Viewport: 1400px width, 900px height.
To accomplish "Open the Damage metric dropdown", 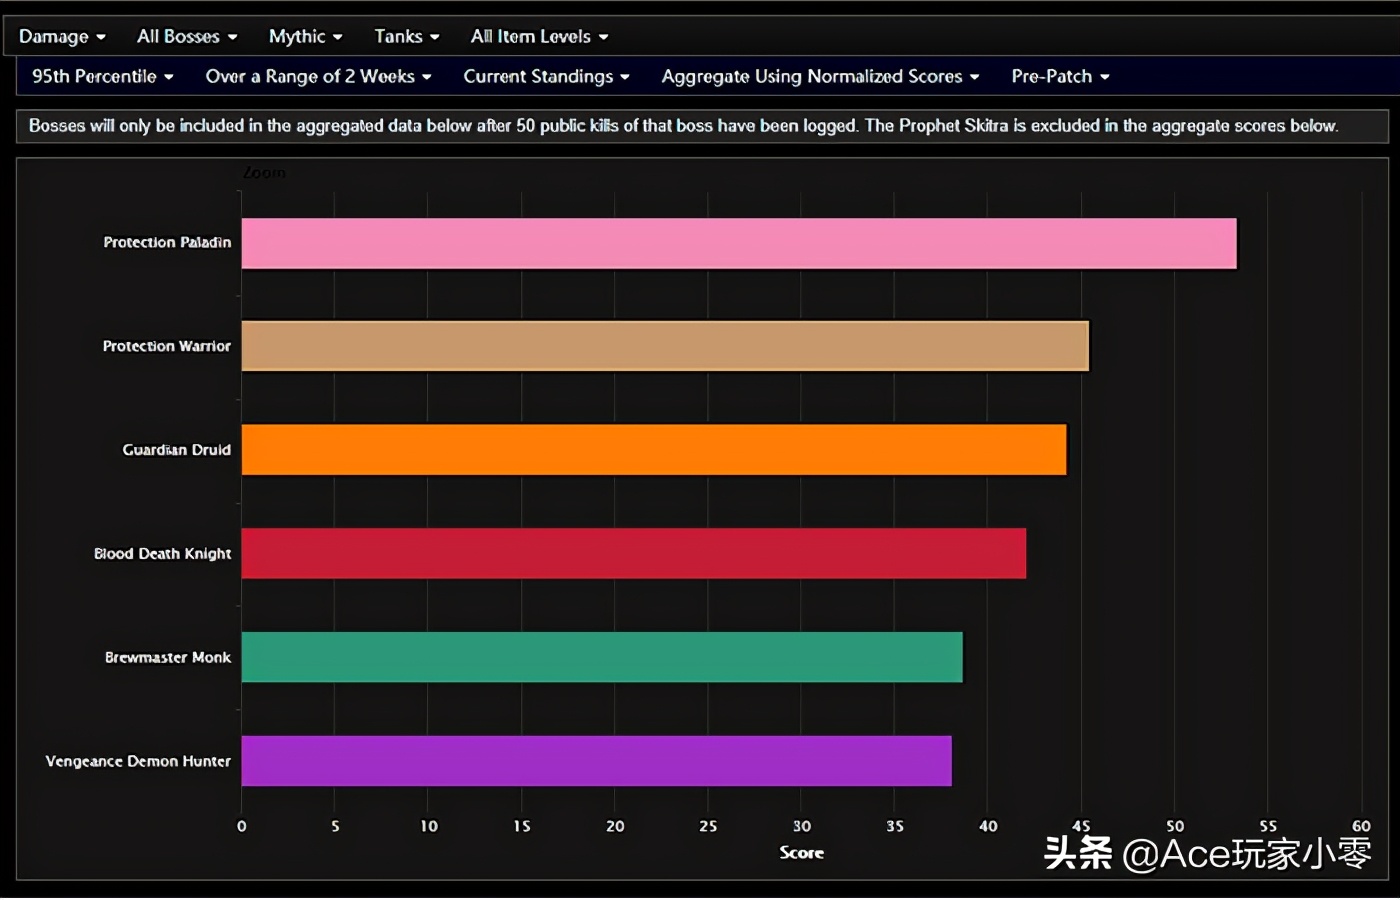I will (62, 37).
